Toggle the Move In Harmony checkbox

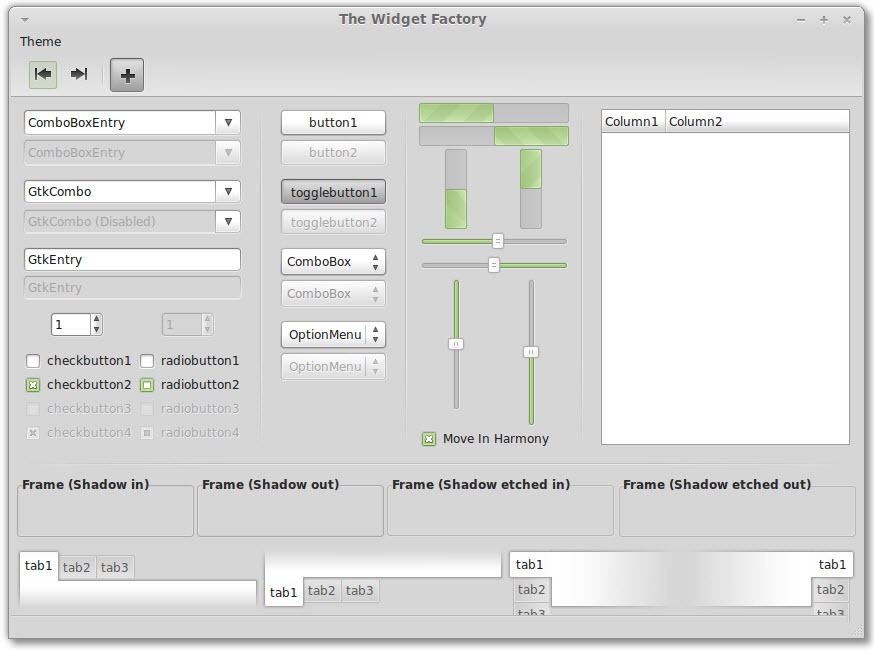(x=429, y=439)
